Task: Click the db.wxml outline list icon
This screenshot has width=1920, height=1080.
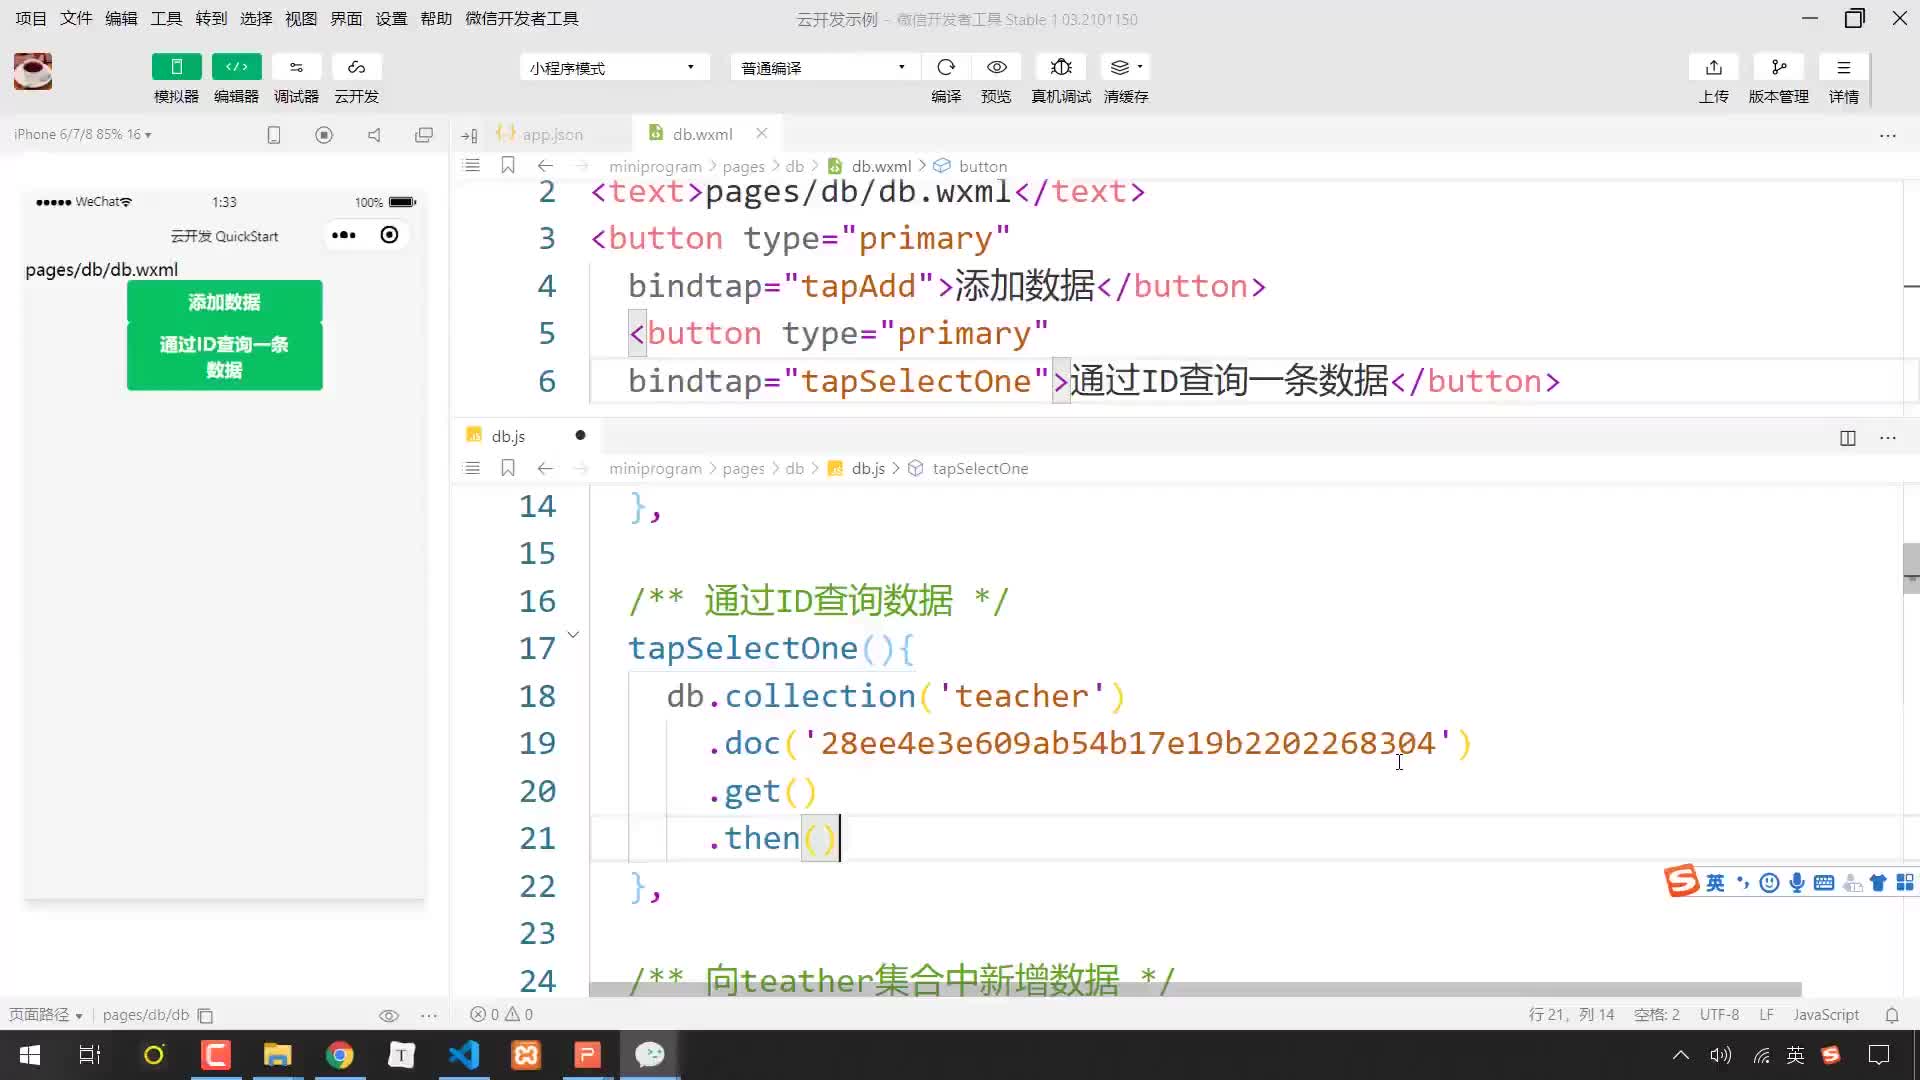Action: point(473,166)
